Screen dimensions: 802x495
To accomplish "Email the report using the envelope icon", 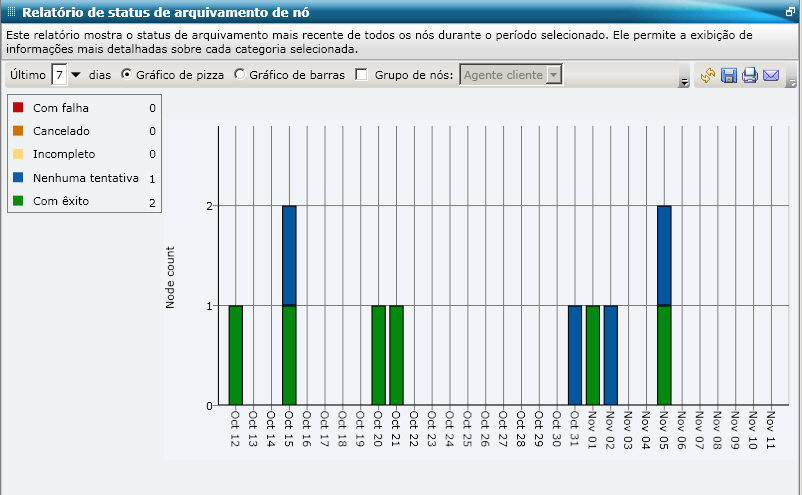I will pos(771,75).
